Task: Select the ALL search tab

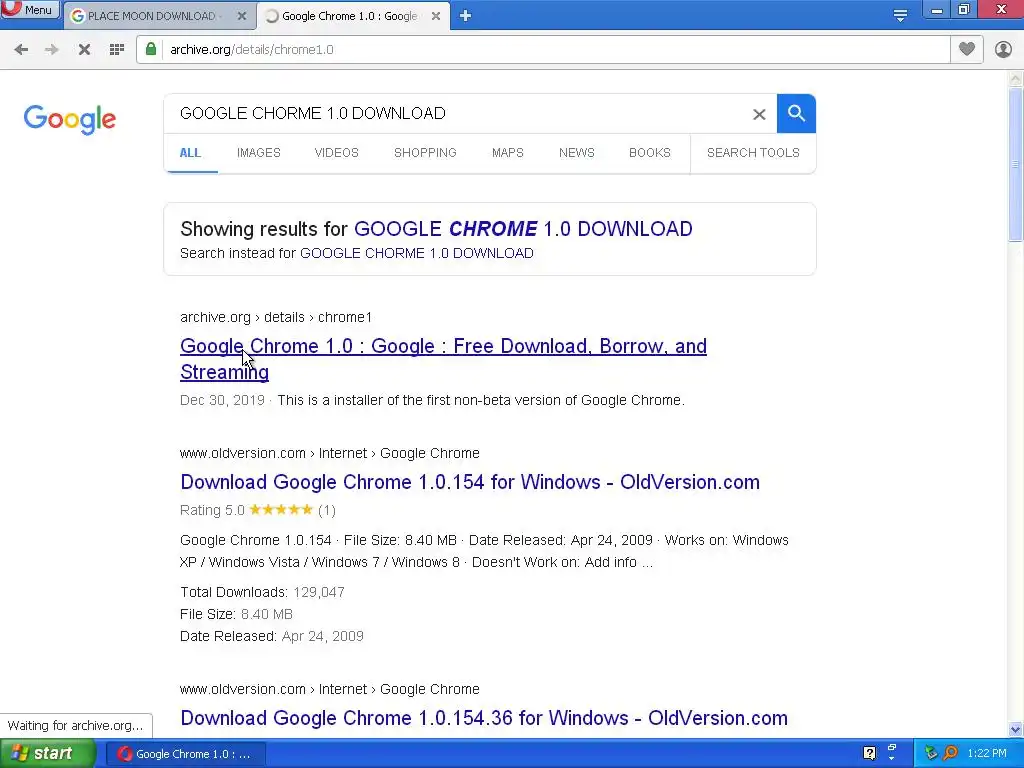Action: (190, 153)
